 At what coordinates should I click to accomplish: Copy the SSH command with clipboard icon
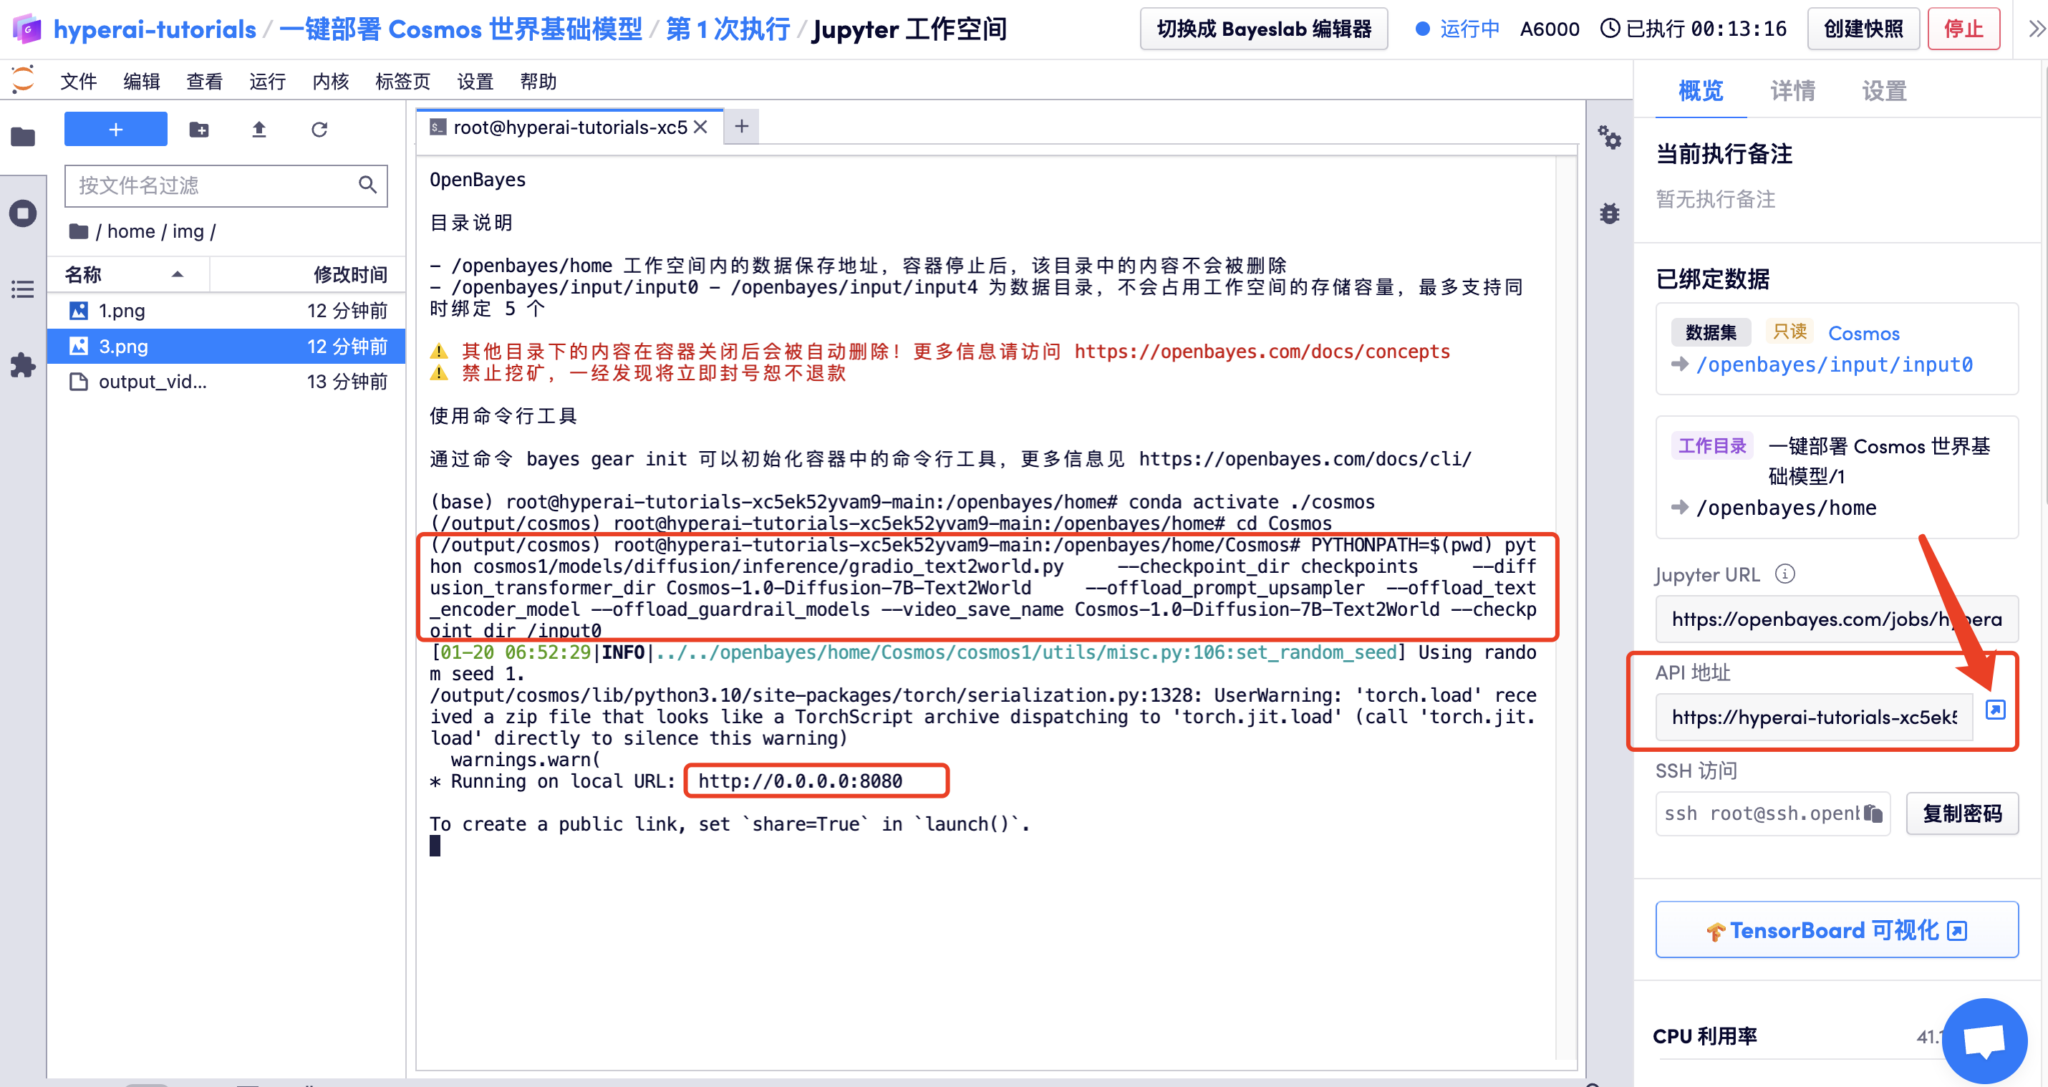pyautogui.click(x=1873, y=813)
